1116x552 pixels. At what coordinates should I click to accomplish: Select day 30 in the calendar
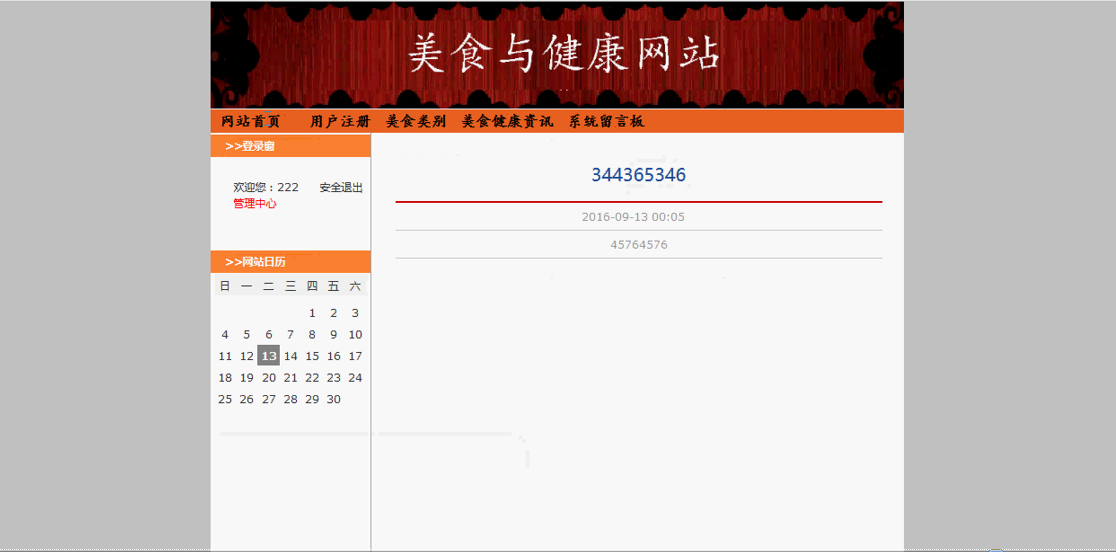[334, 399]
